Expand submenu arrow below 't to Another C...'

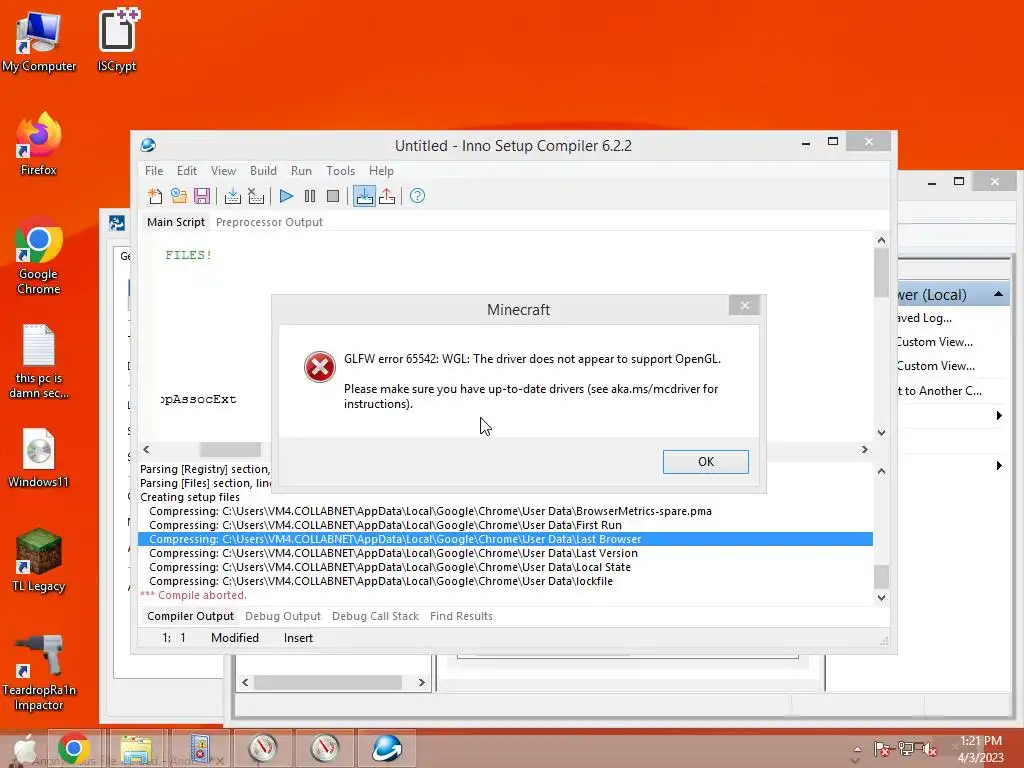pyautogui.click(x=999, y=415)
